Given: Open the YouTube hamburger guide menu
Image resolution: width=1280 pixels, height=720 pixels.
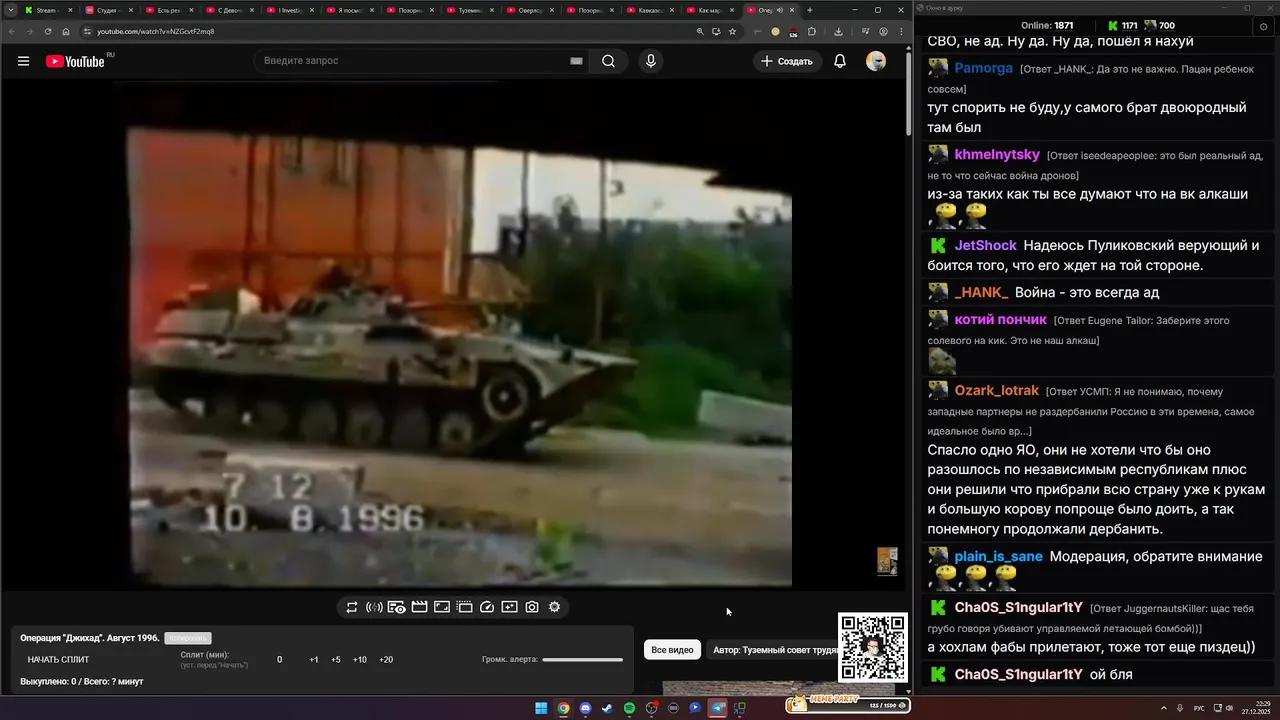Looking at the screenshot, I should point(23,61).
